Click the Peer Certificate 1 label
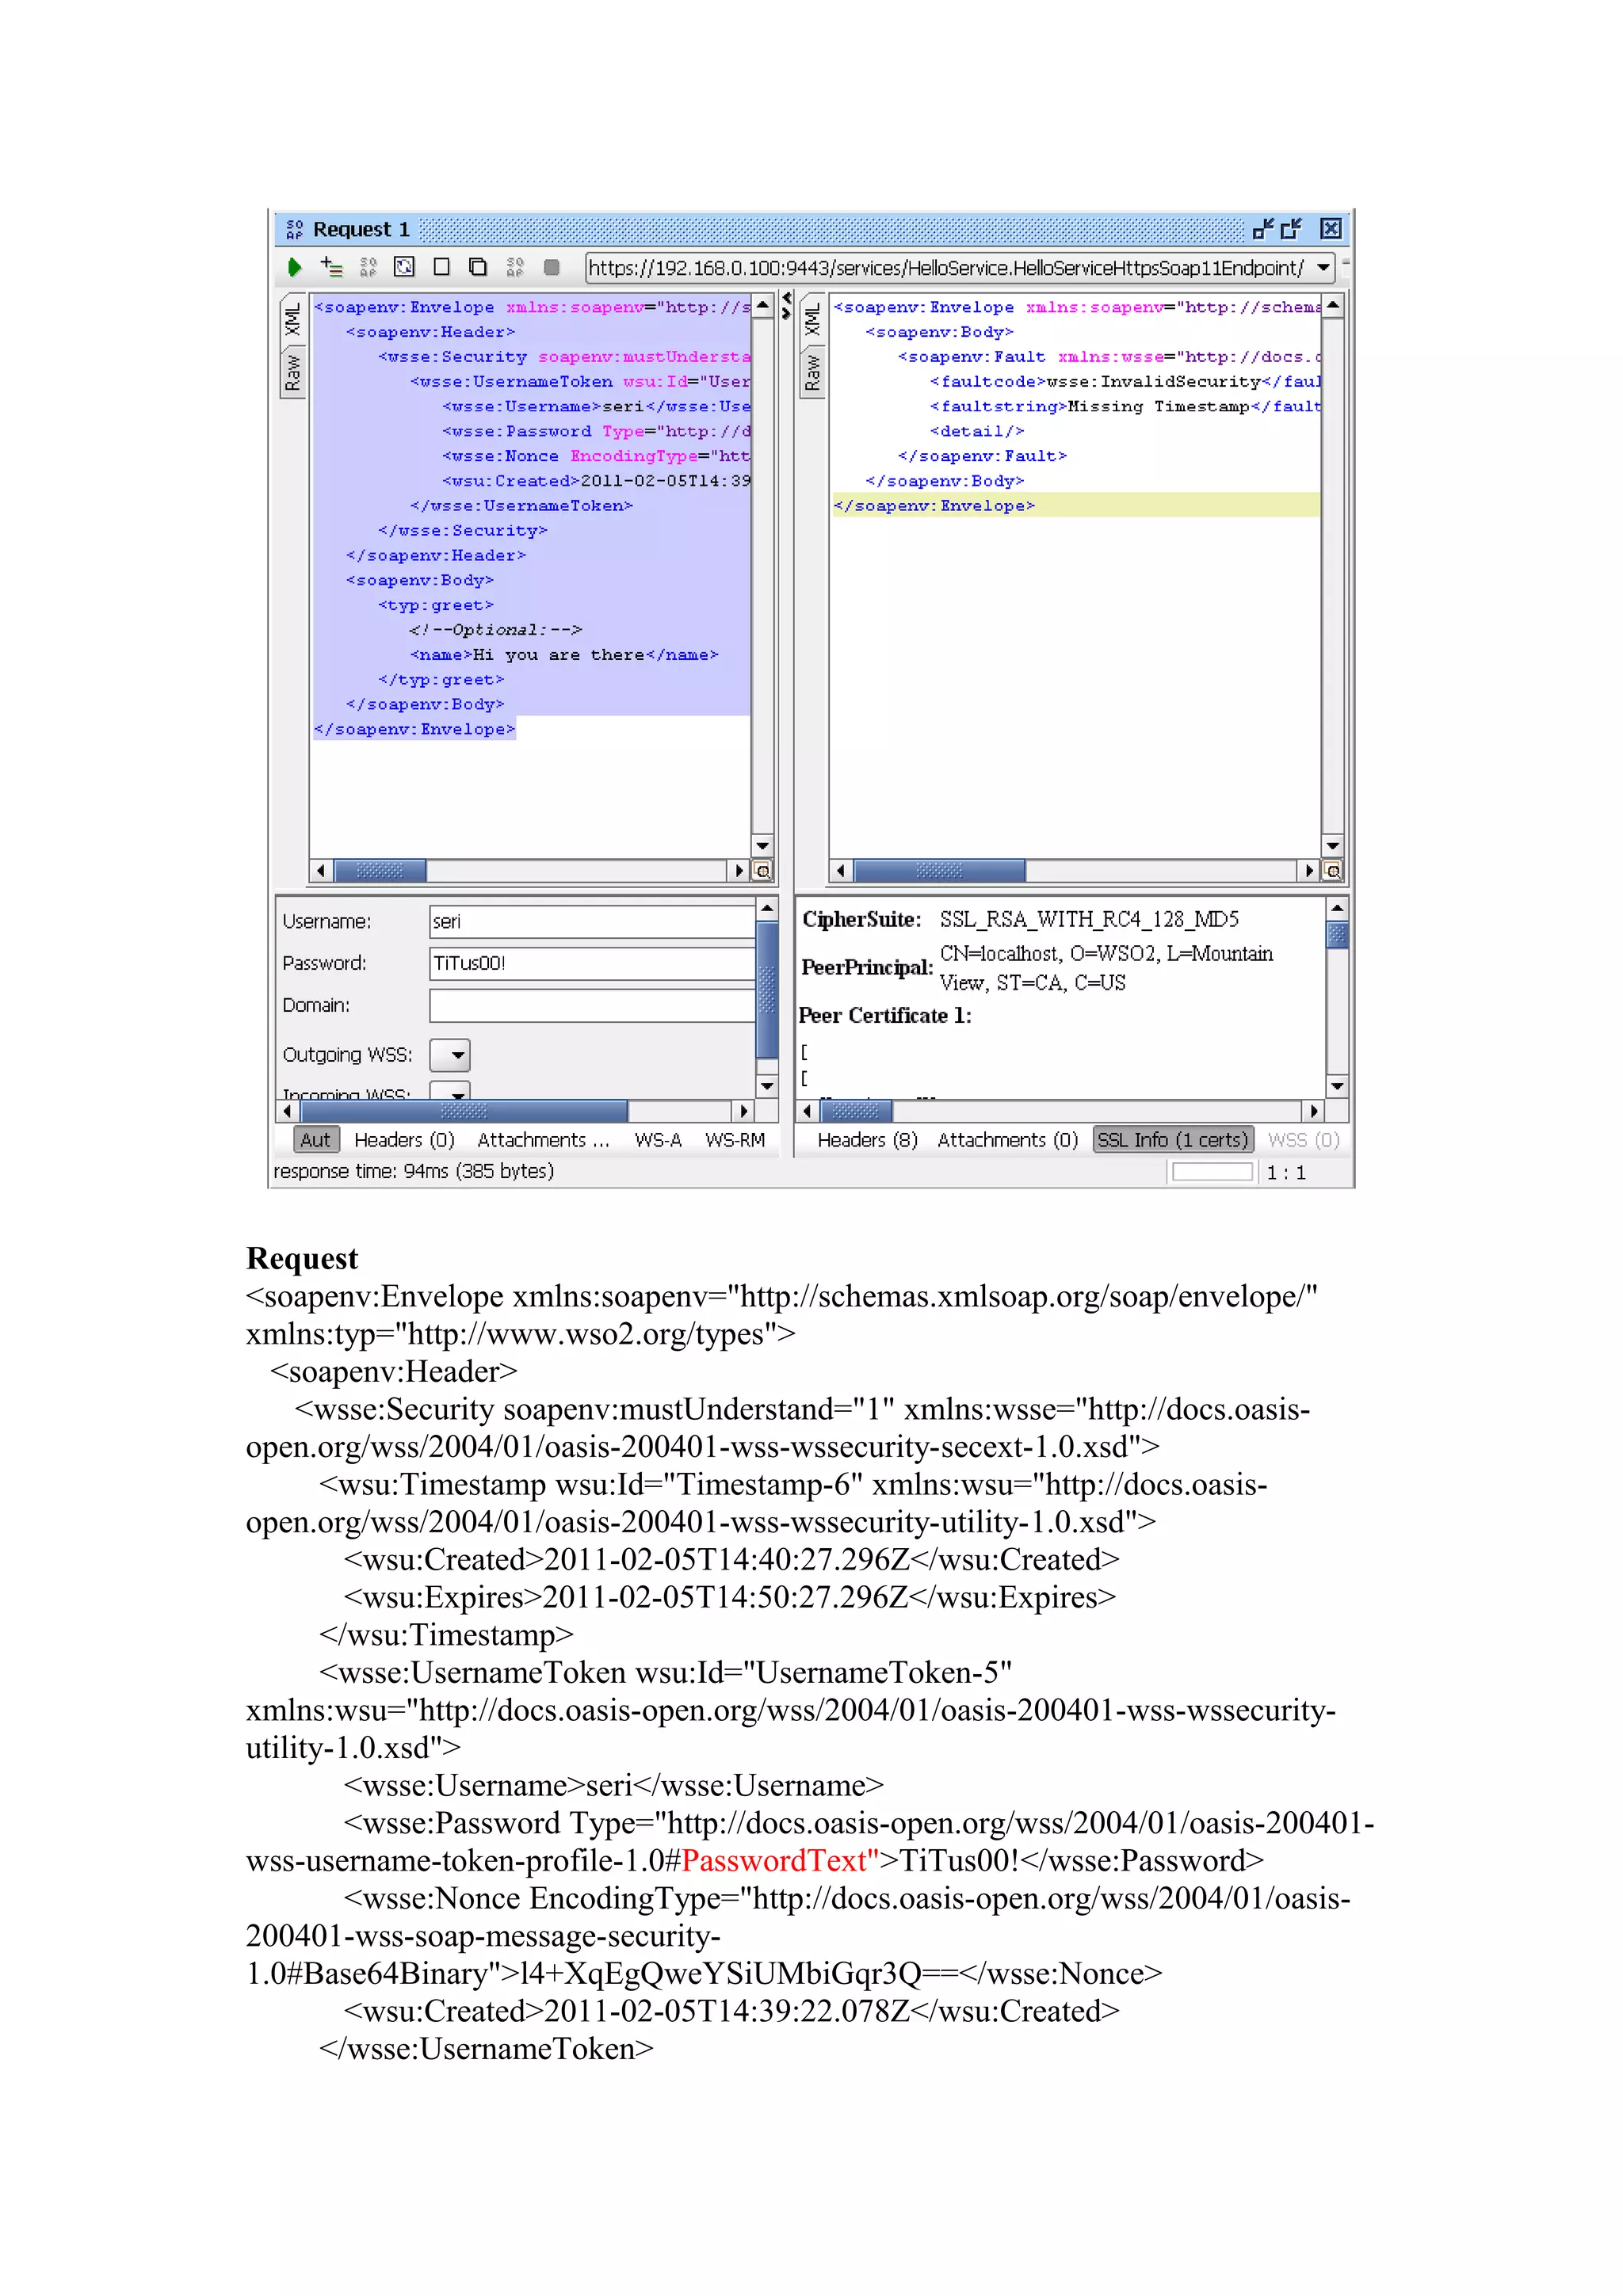The width and height of the screenshot is (1623, 2296). 885,1015
